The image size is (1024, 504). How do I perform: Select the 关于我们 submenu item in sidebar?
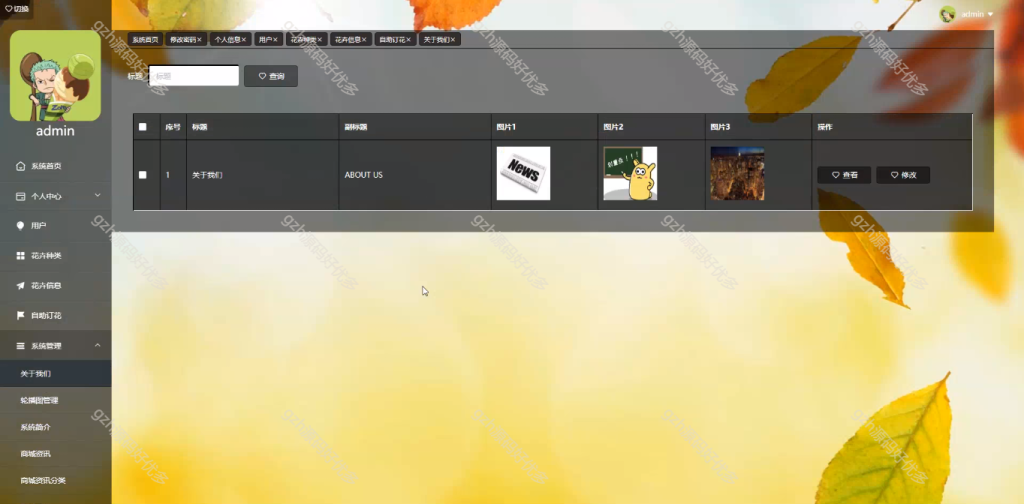coord(56,373)
